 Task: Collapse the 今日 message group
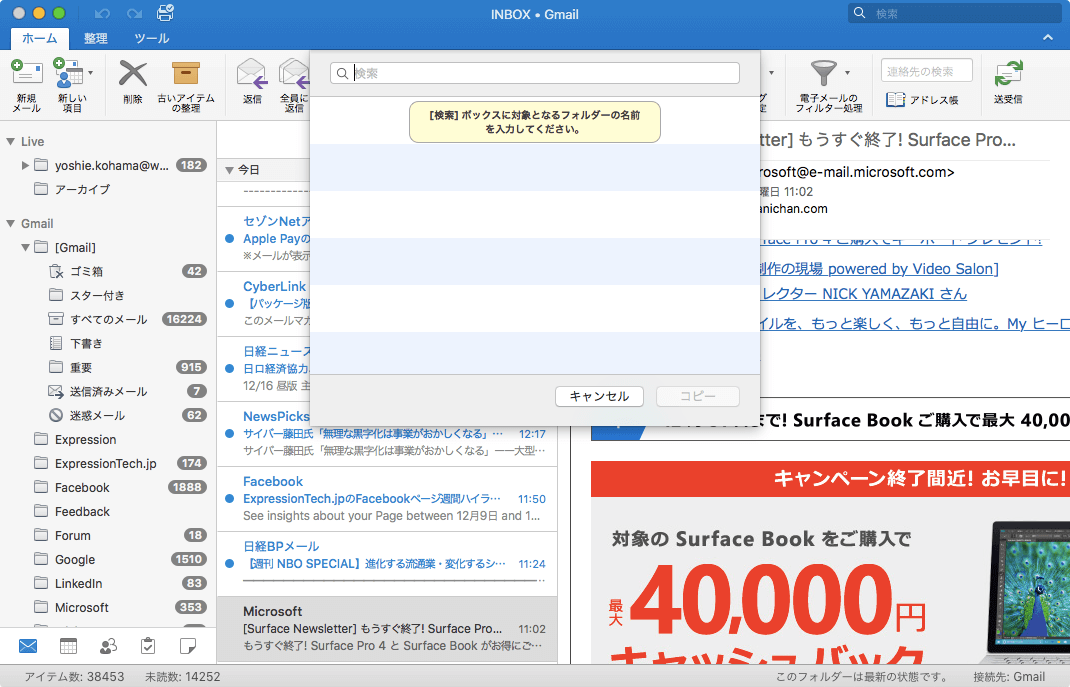(x=229, y=170)
